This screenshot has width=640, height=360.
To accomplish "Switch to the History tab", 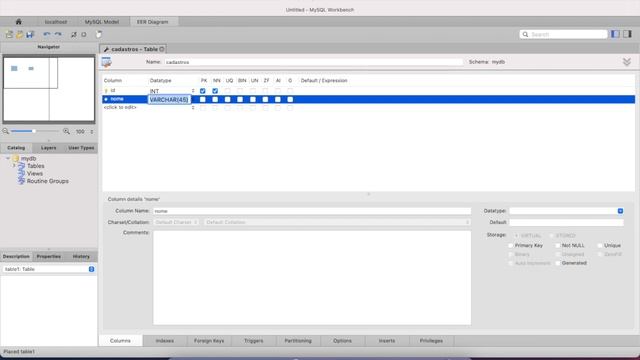I will pos(81,257).
